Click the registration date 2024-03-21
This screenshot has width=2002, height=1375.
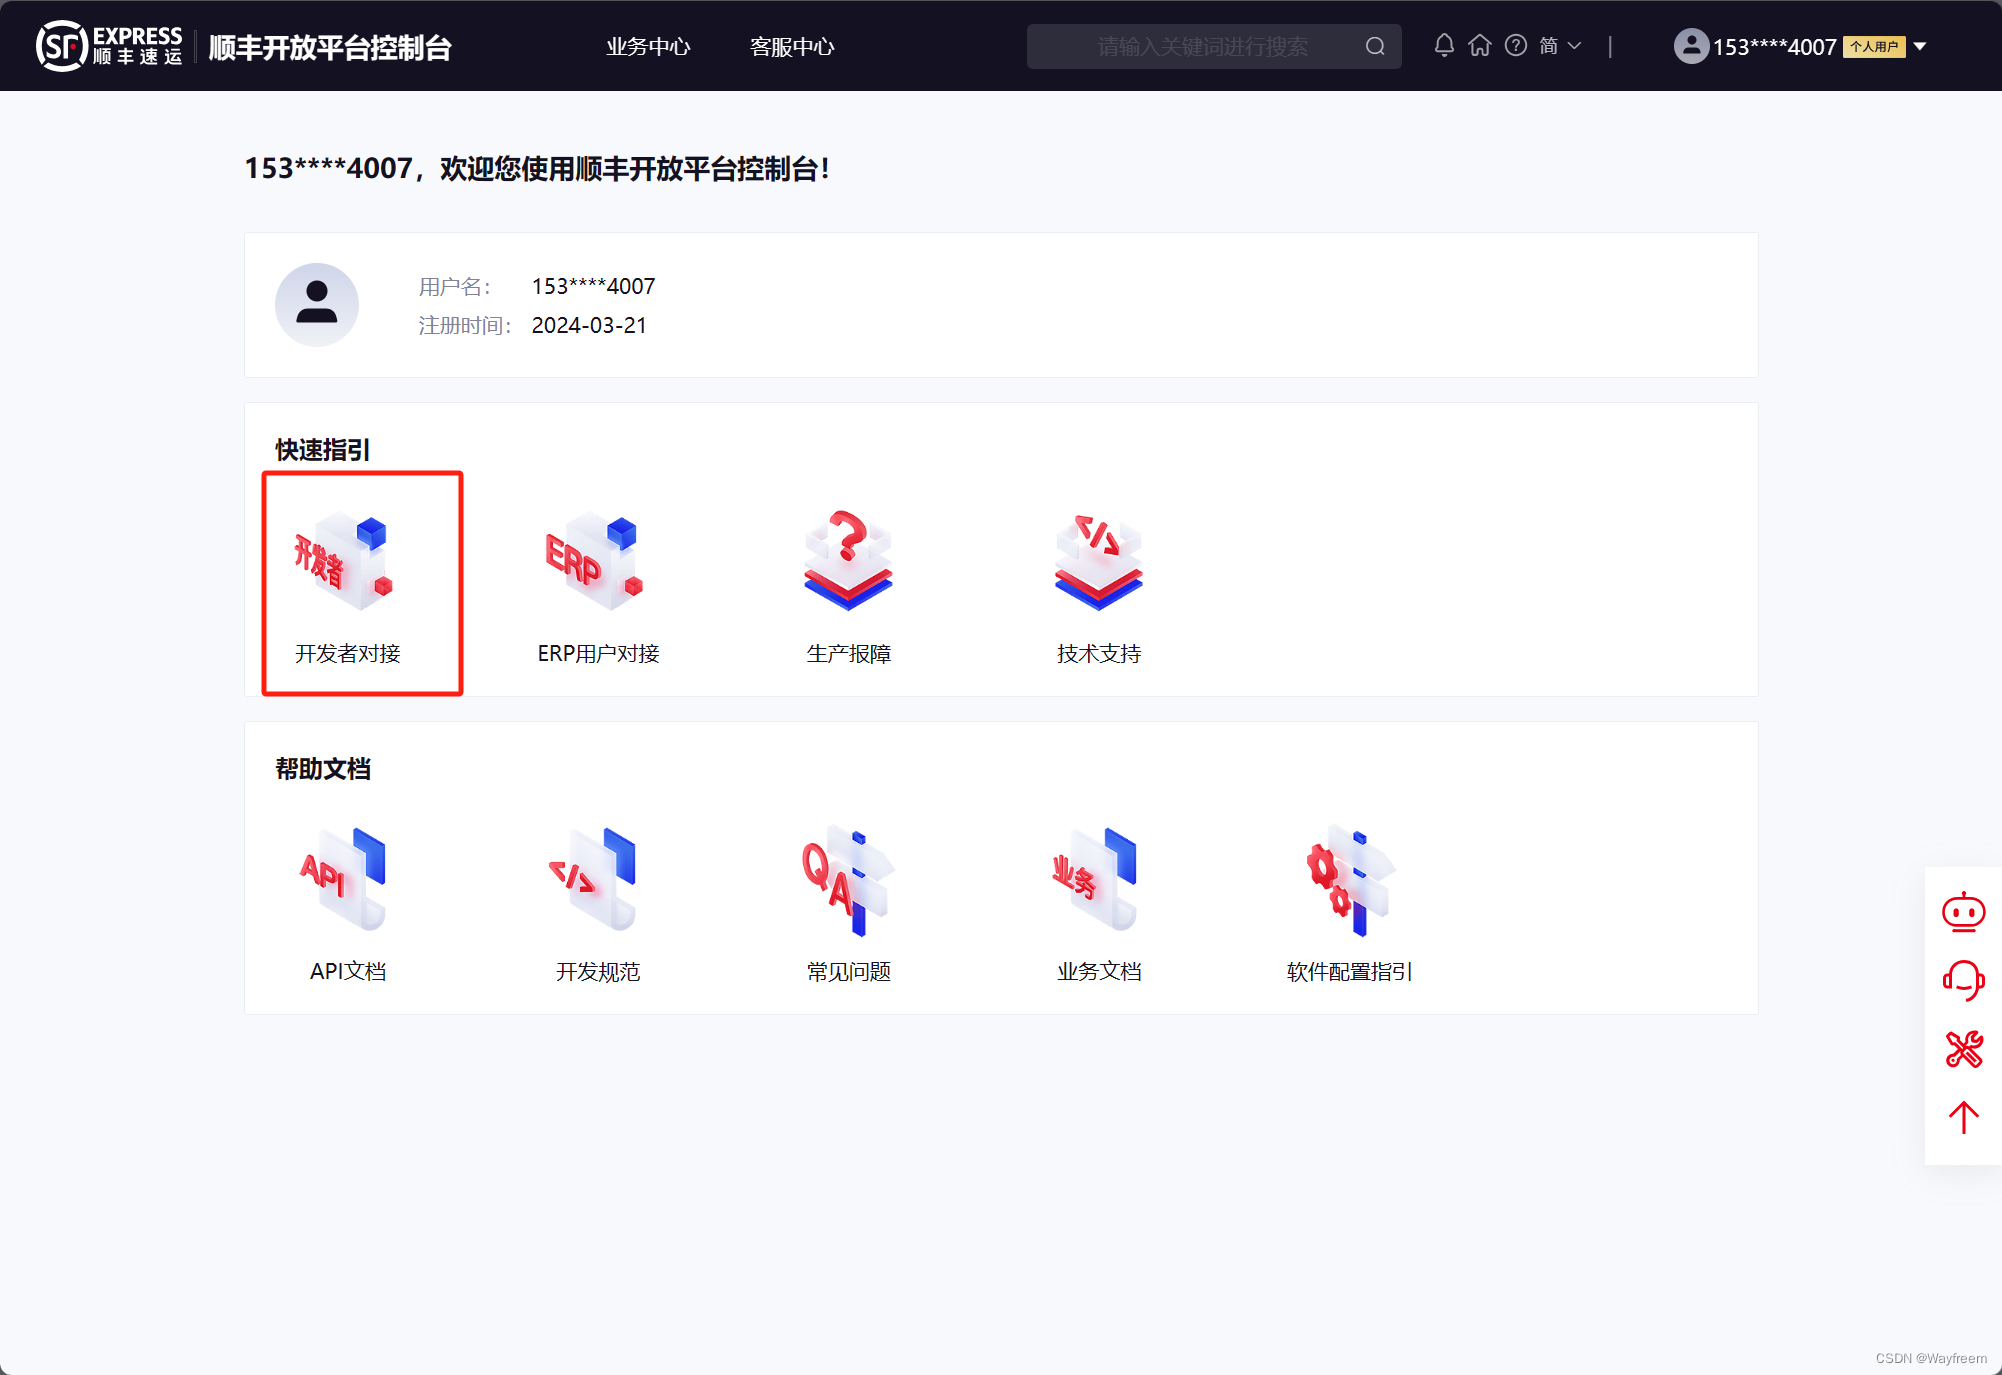pyautogui.click(x=589, y=326)
